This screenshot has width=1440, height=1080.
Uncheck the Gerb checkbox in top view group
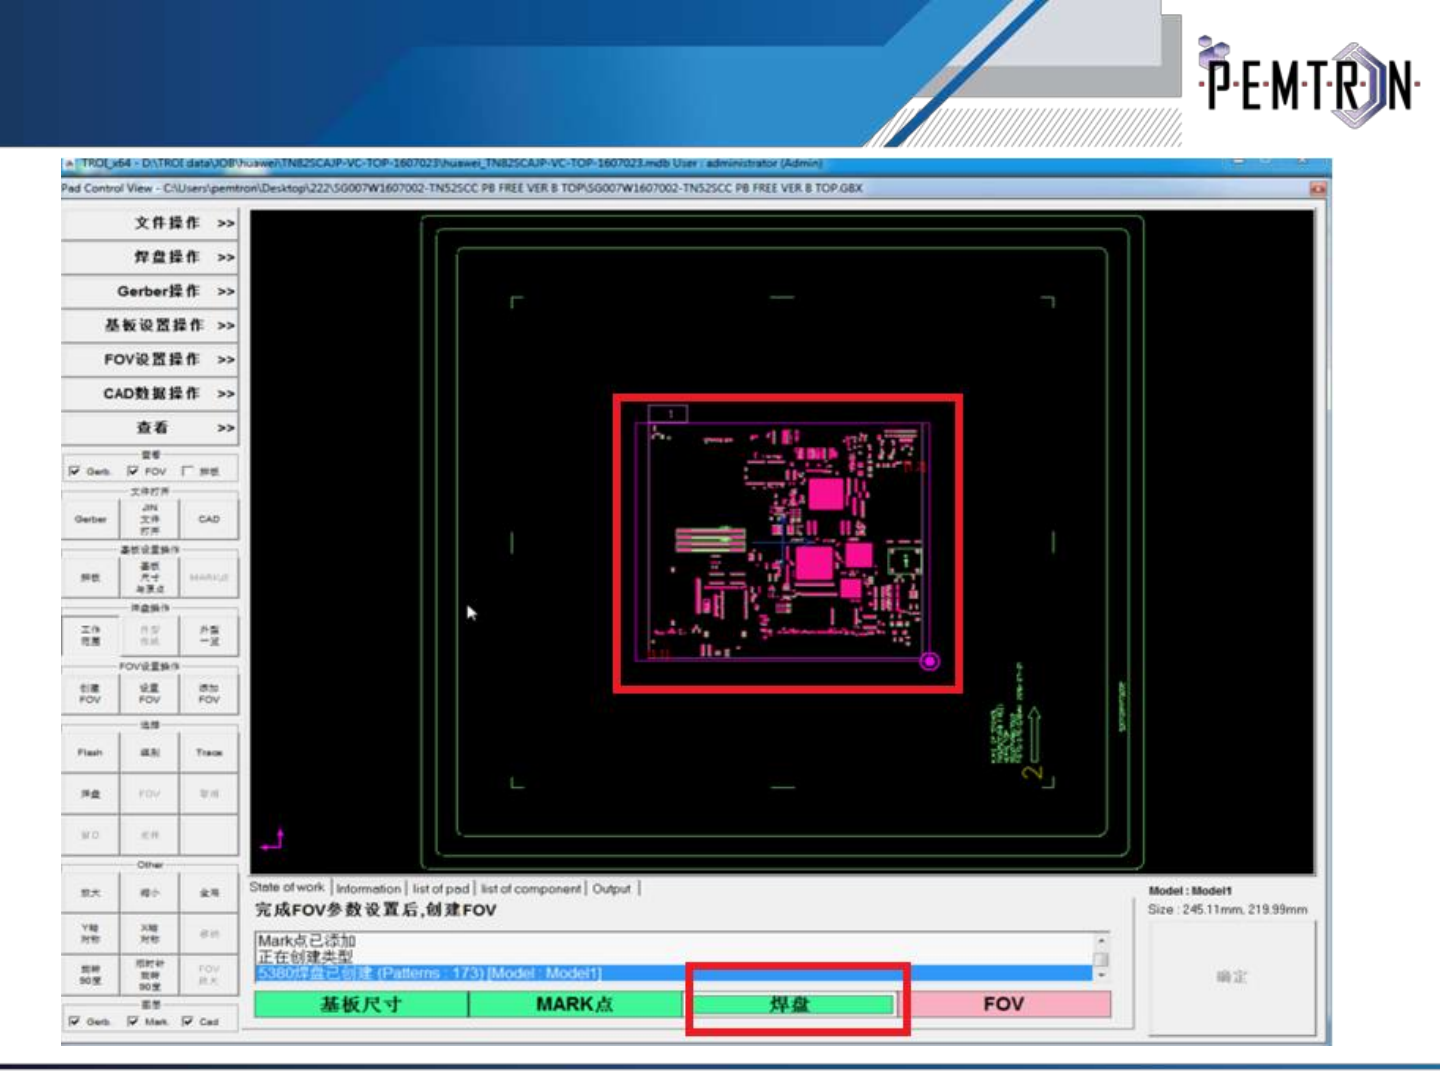click(75, 471)
